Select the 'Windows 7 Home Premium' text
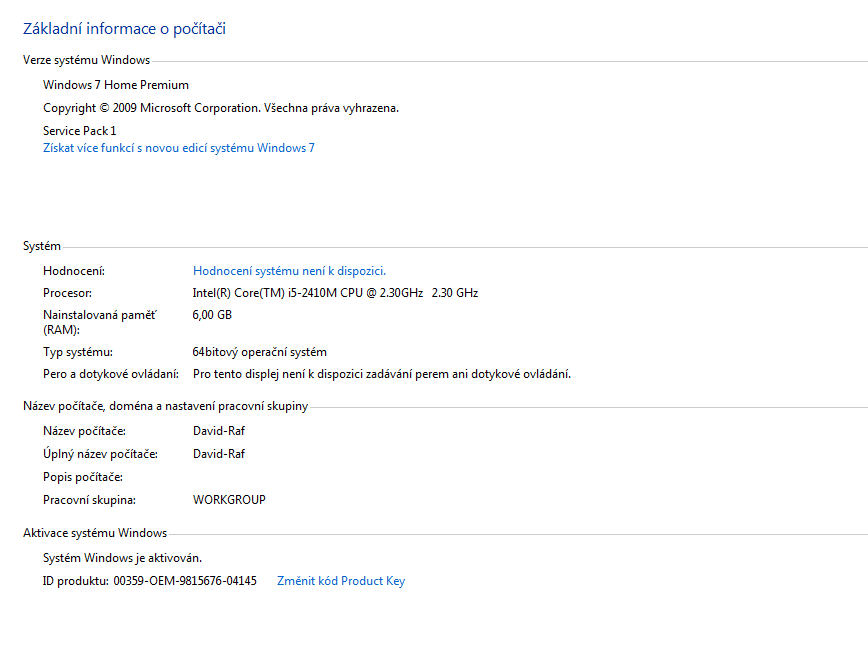The image size is (868, 663). [115, 85]
